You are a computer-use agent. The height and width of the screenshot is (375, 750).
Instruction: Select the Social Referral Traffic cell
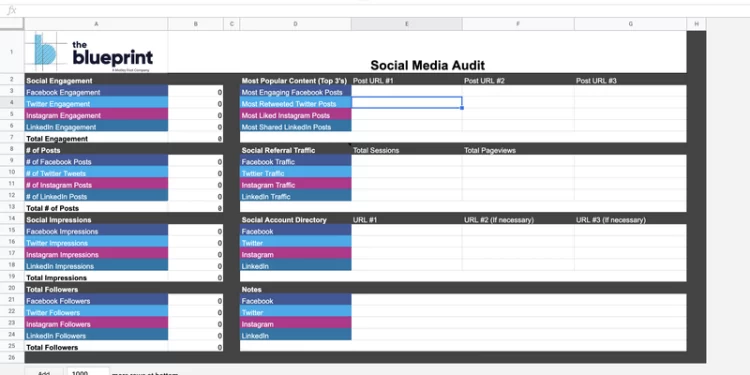tap(295, 150)
